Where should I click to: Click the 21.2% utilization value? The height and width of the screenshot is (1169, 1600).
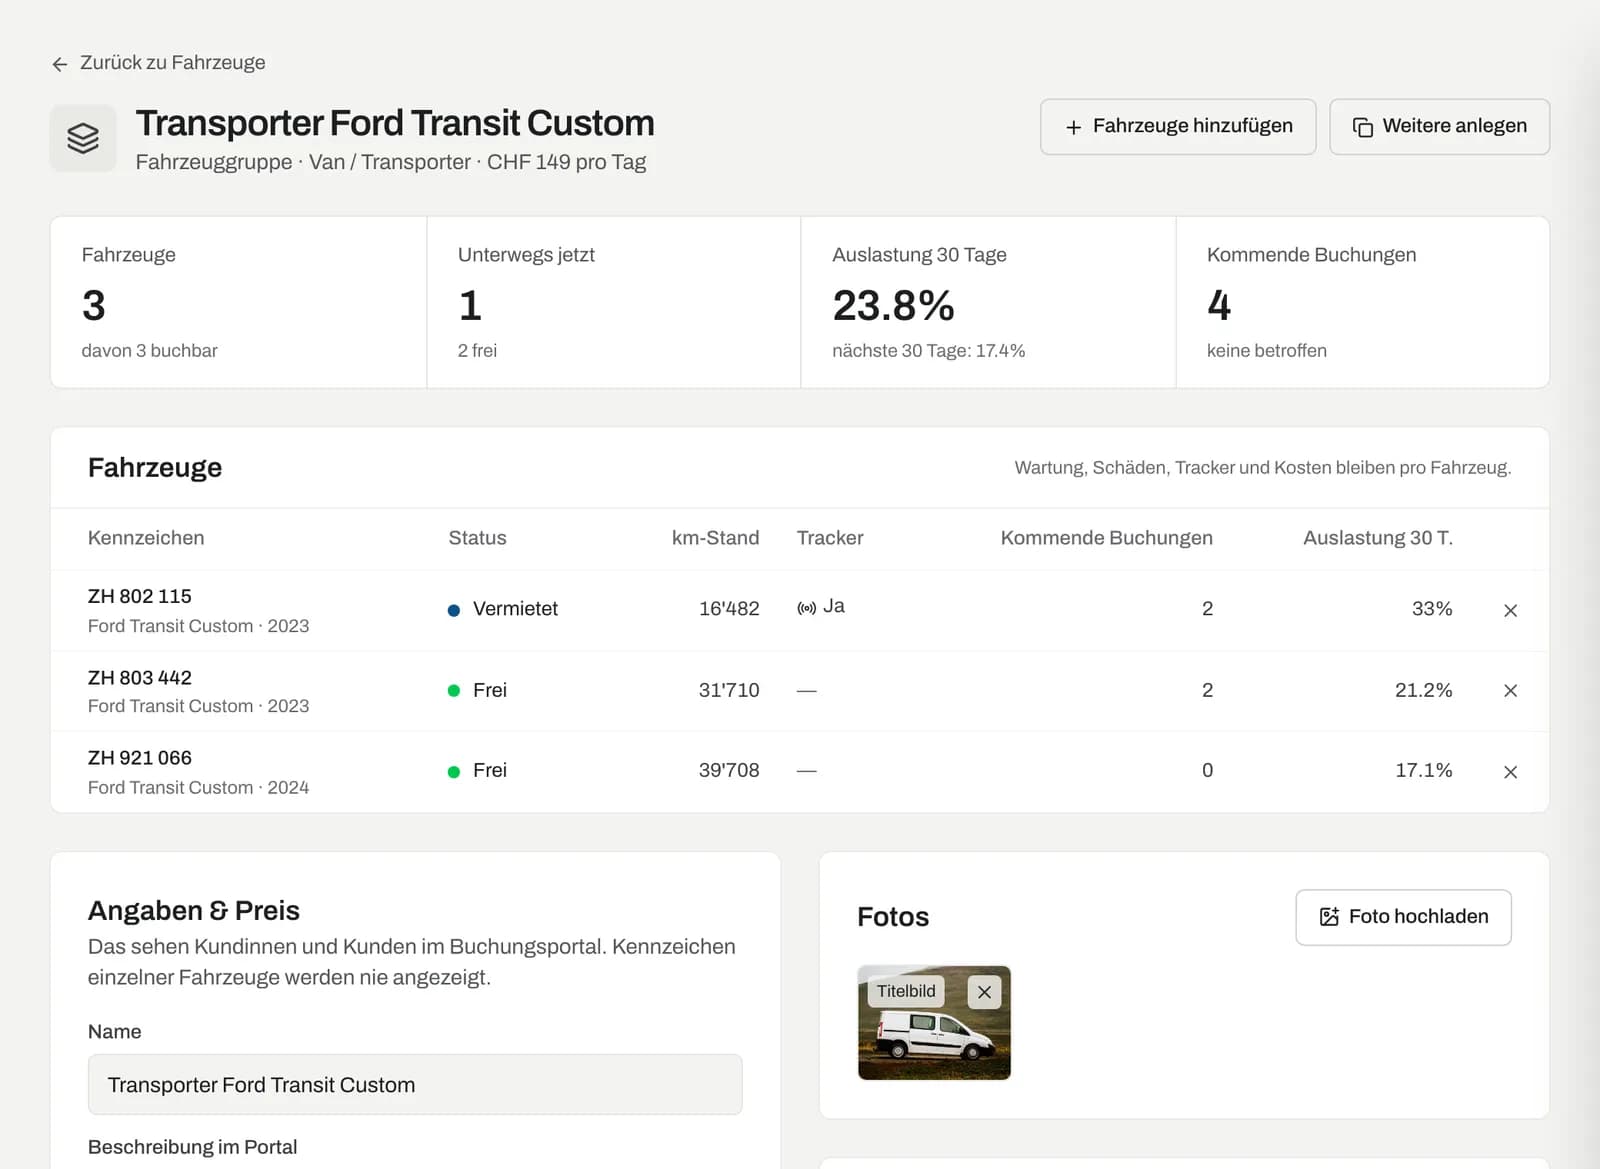pyautogui.click(x=1423, y=690)
